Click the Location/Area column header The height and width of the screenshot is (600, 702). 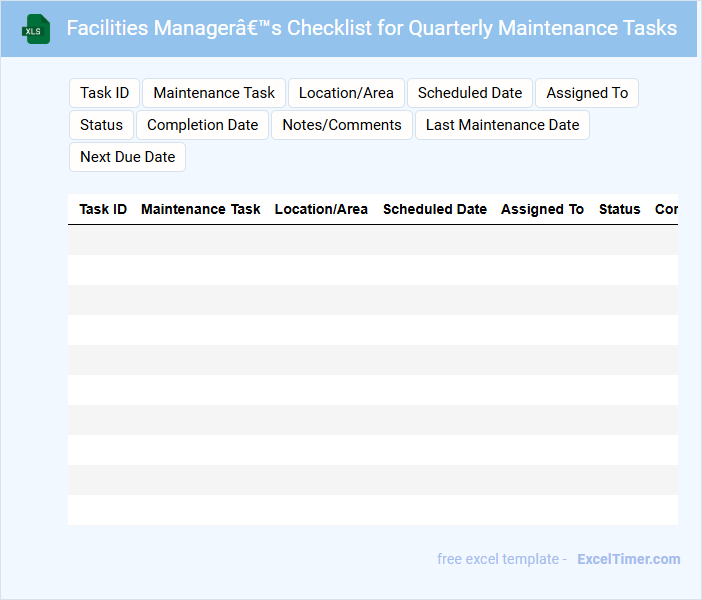coord(321,209)
